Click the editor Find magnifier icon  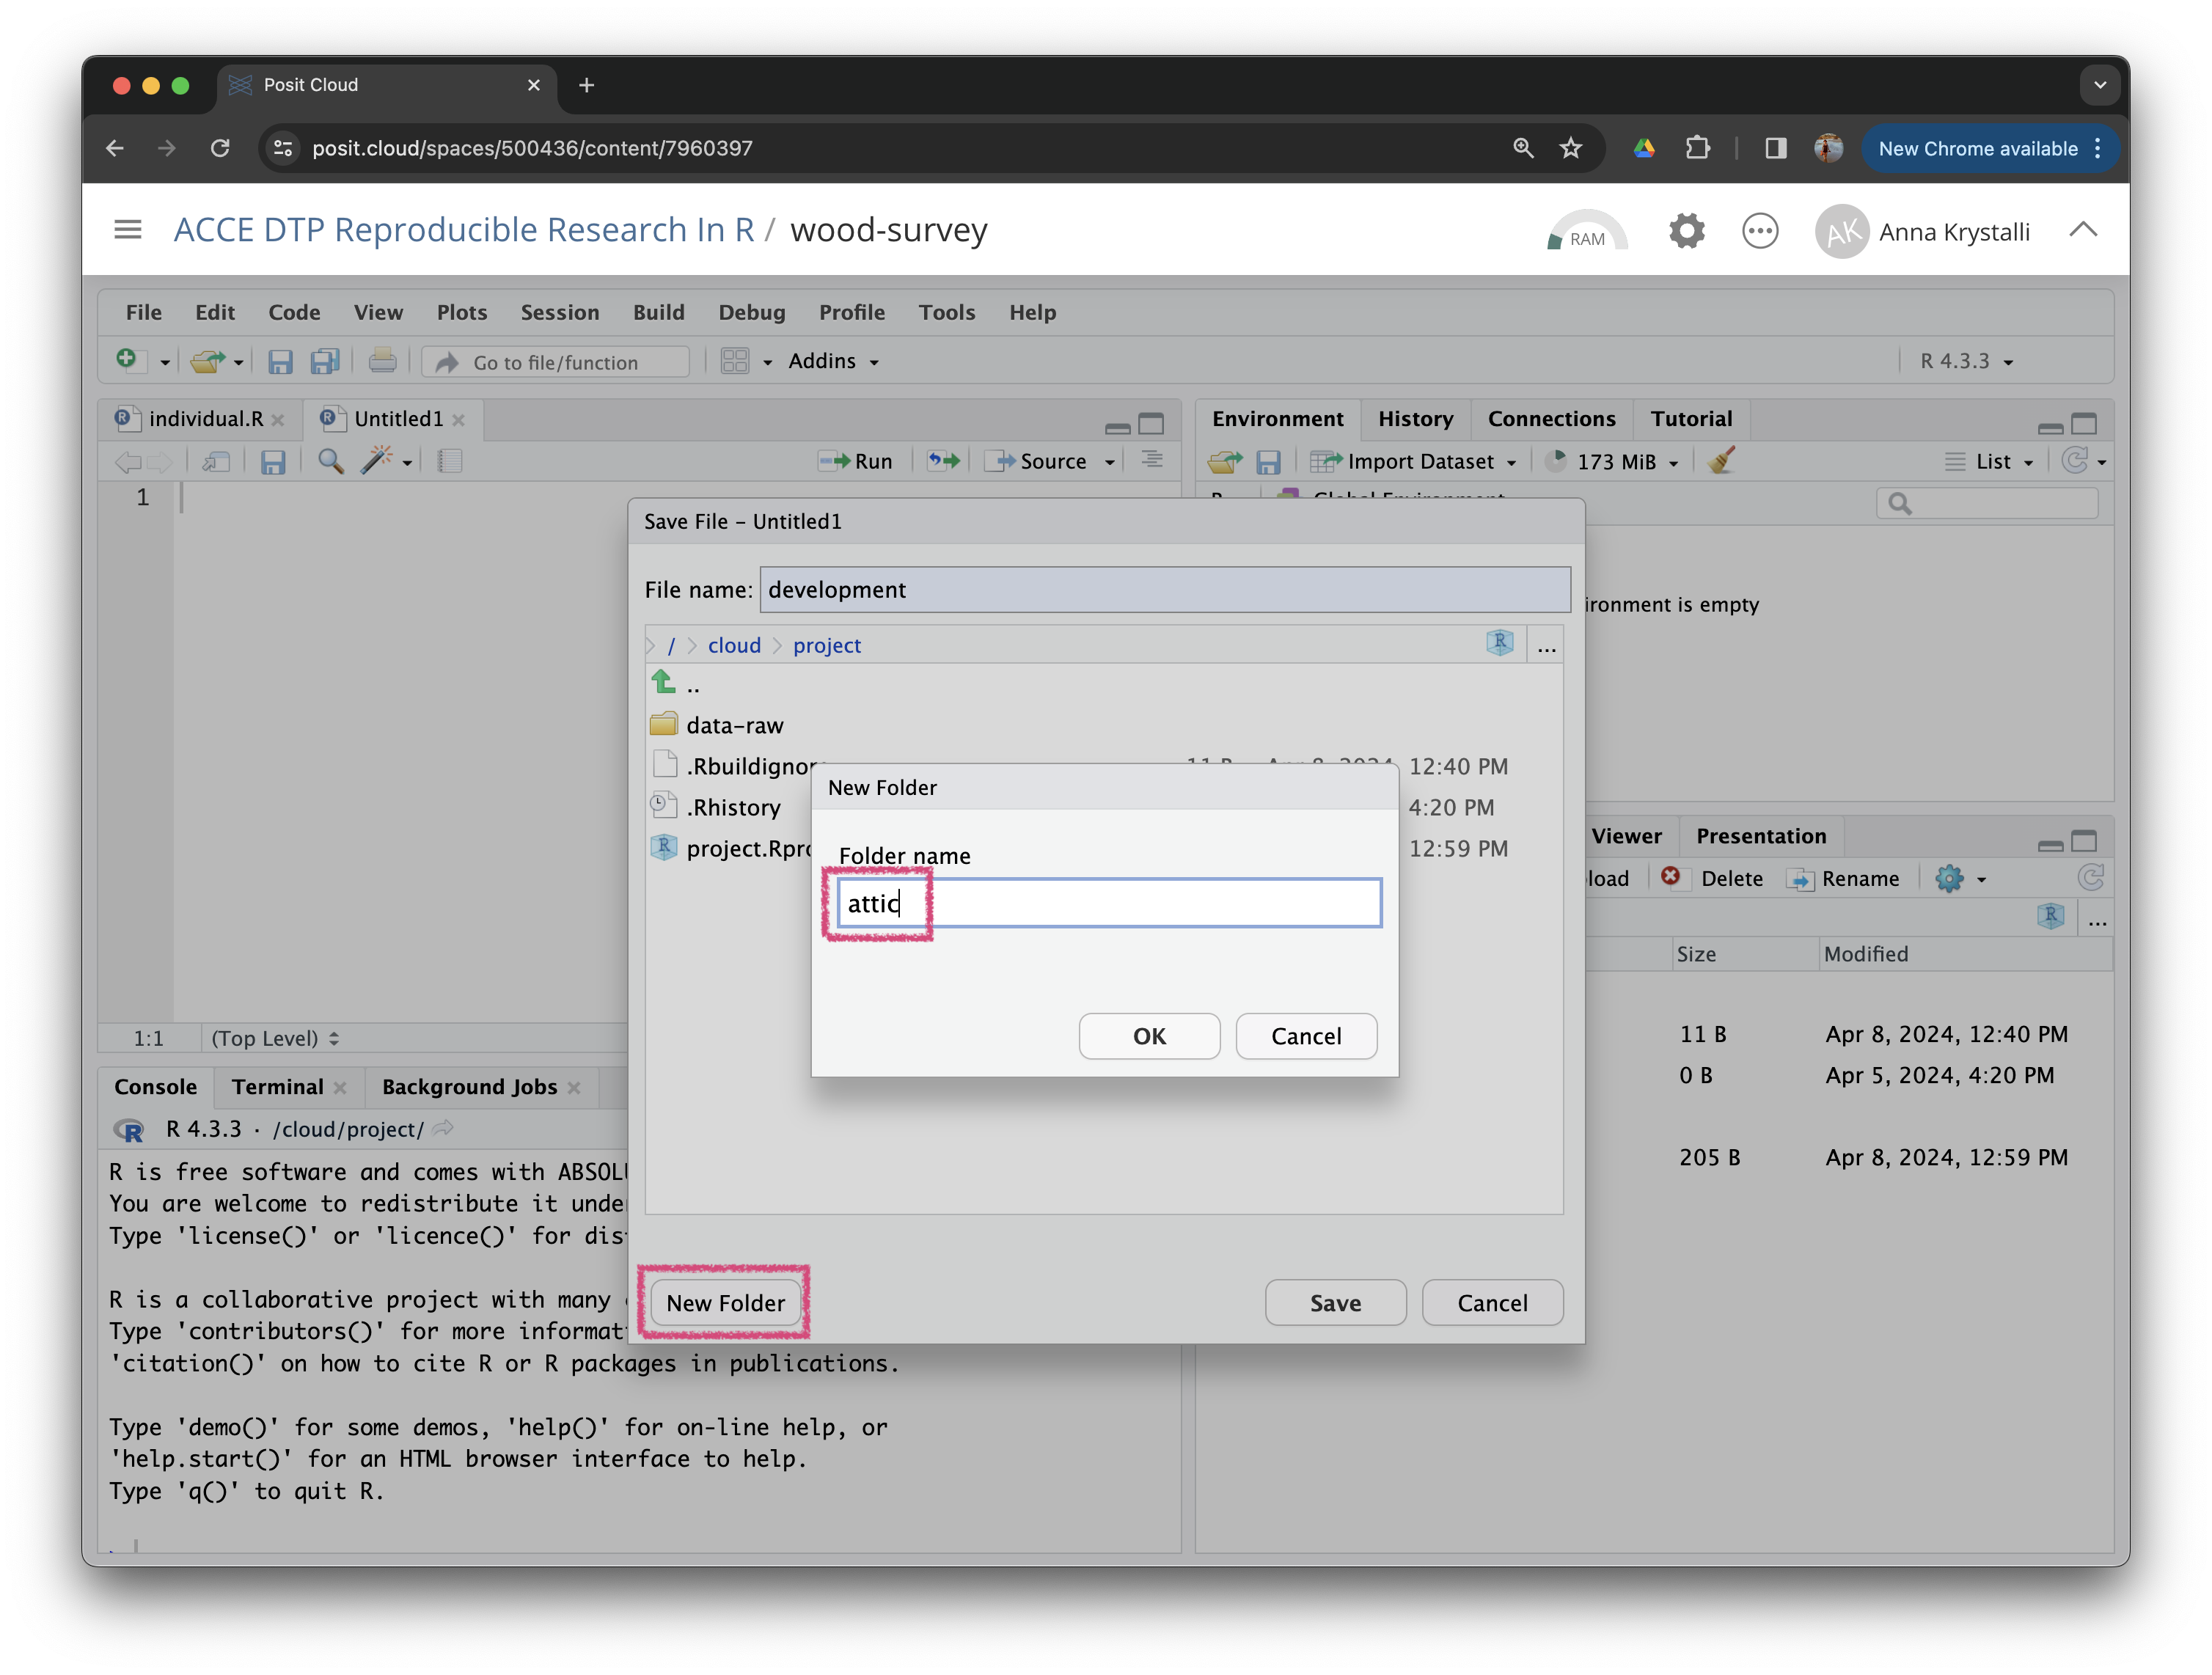click(330, 461)
